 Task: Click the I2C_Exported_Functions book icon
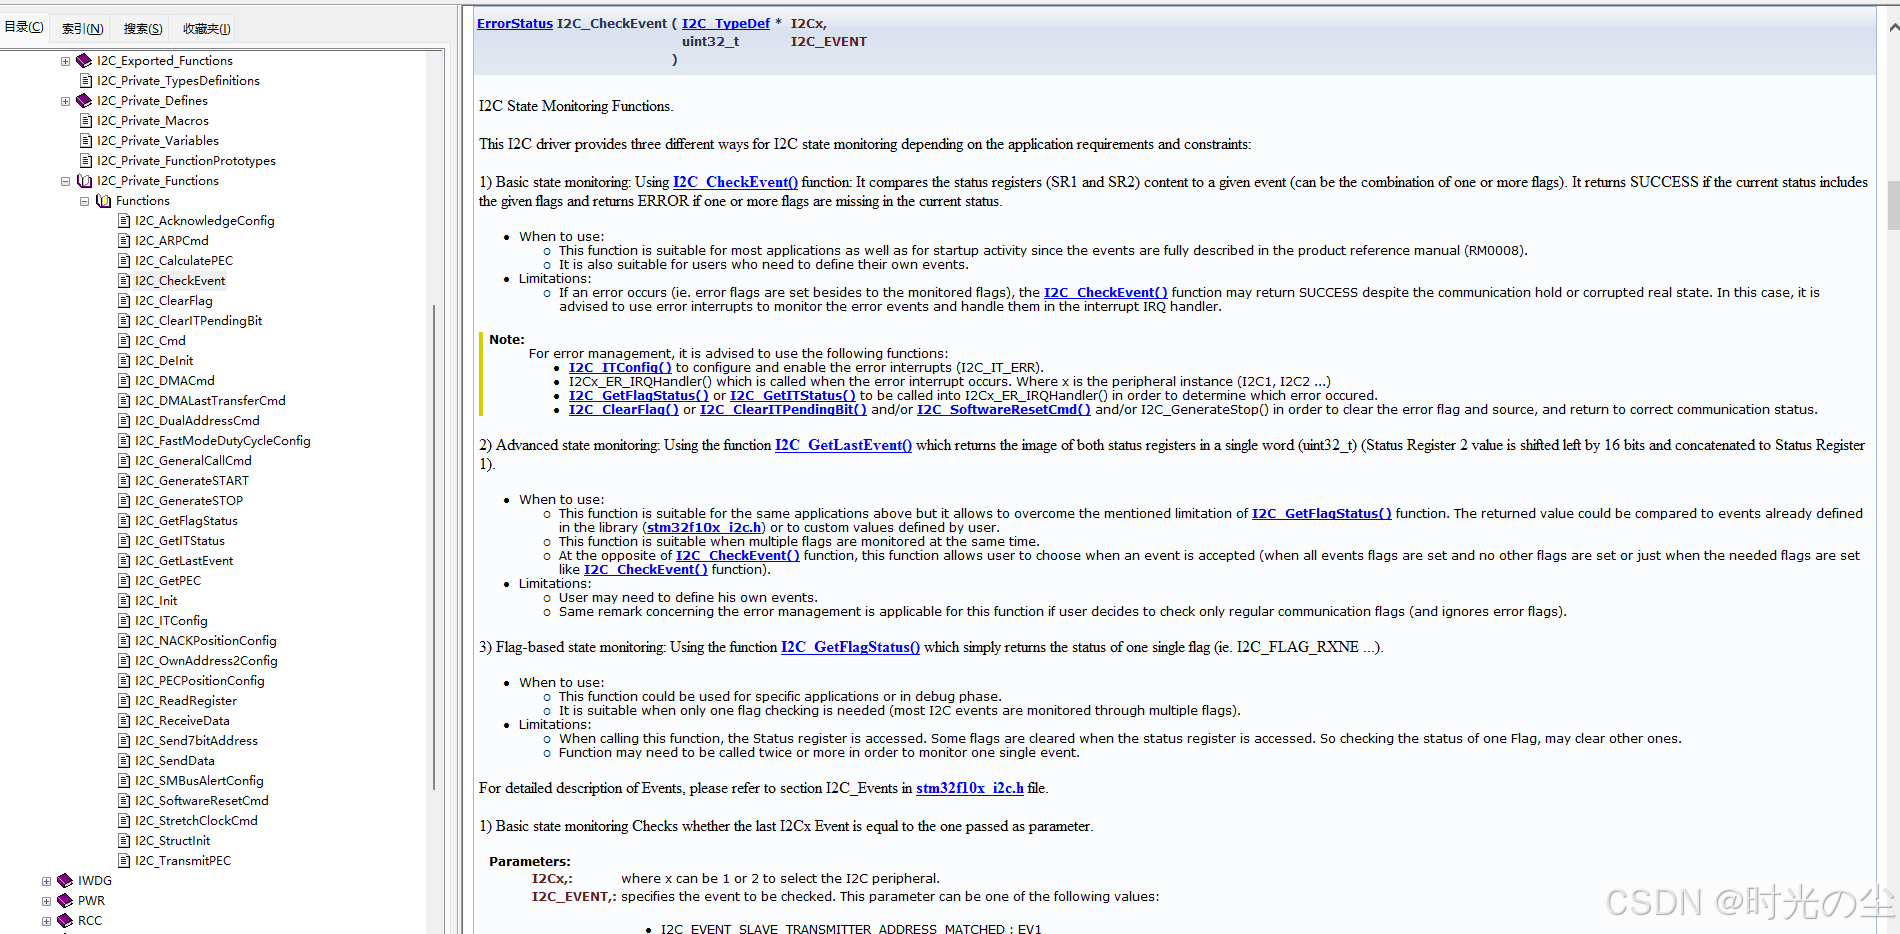click(x=84, y=61)
